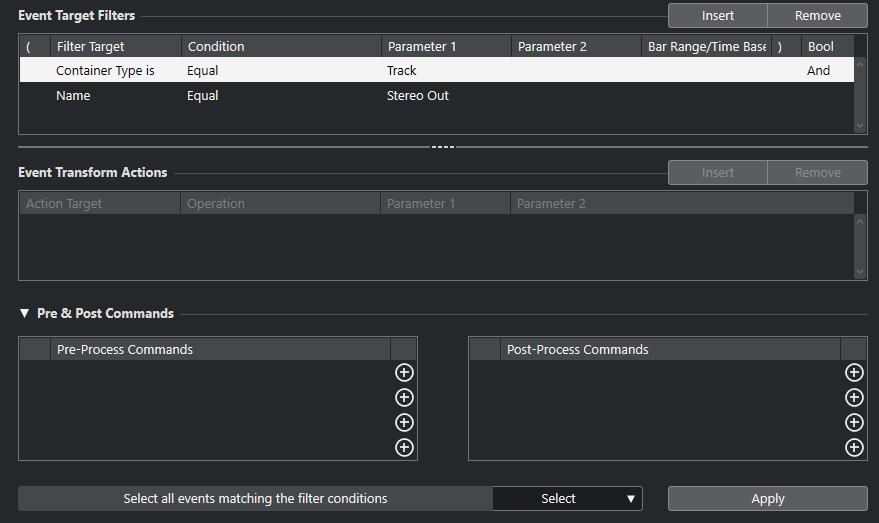The height and width of the screenshot is (523, 879).
Task: Click second plus icon in Pre-Process Commands
Action: [x=404, y=398]
